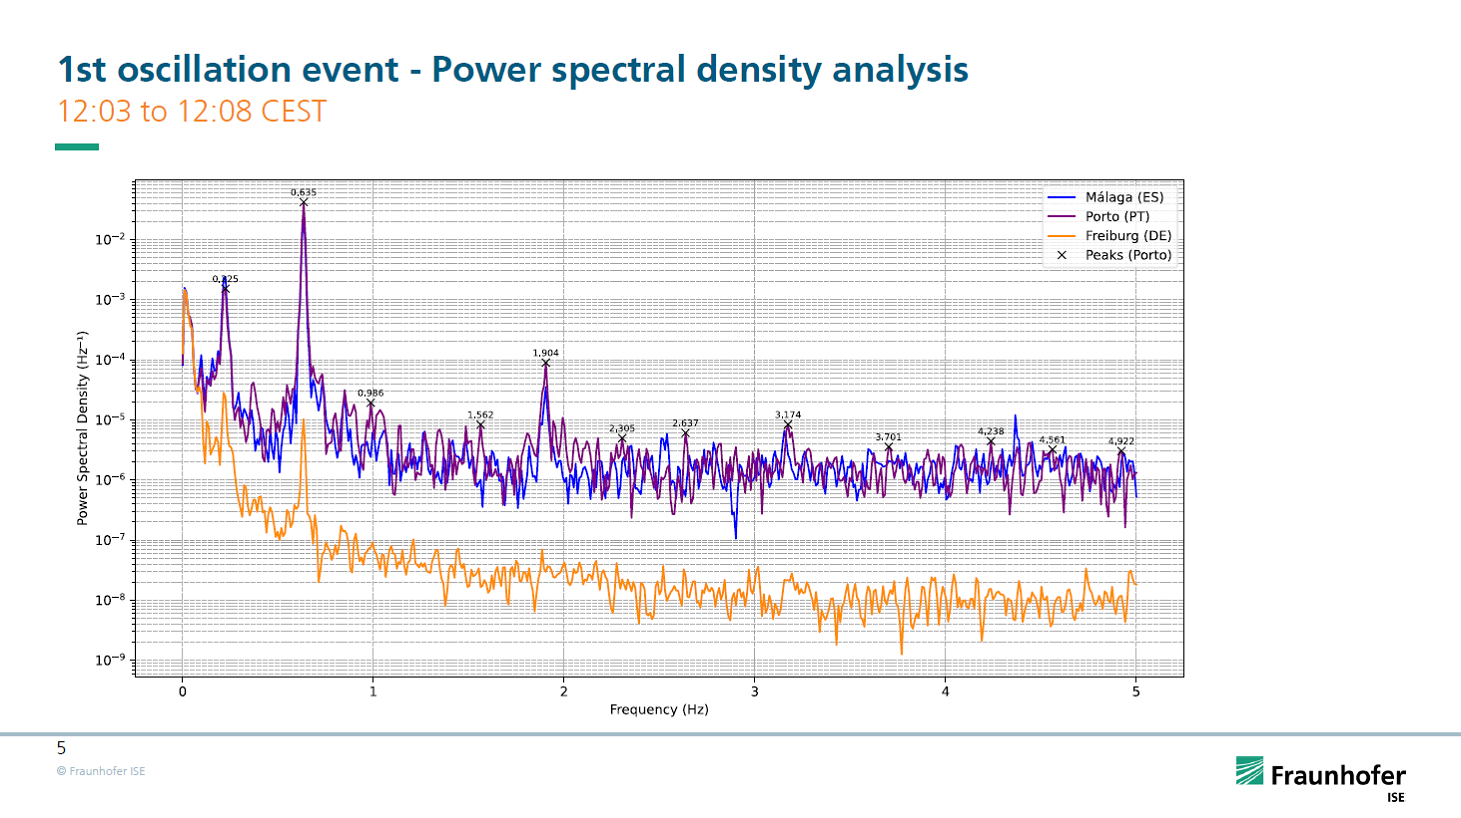Click the peak marker labeled 2.637
The width and height of the screenshot is (1461, 818).
pos(686,433)
